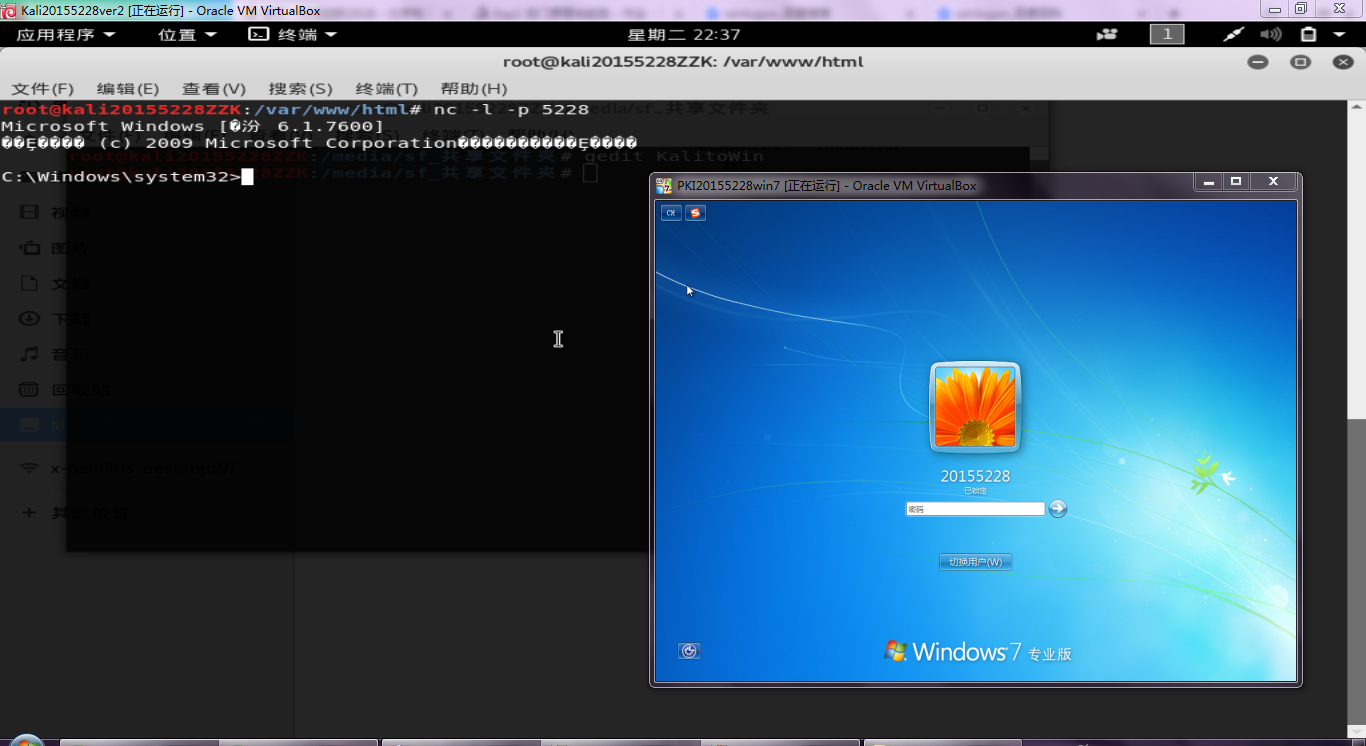Focus the 密码 password field
The width and height of the screenshot is (1366, 746).
pyautogui.click(x=975, y=509)
